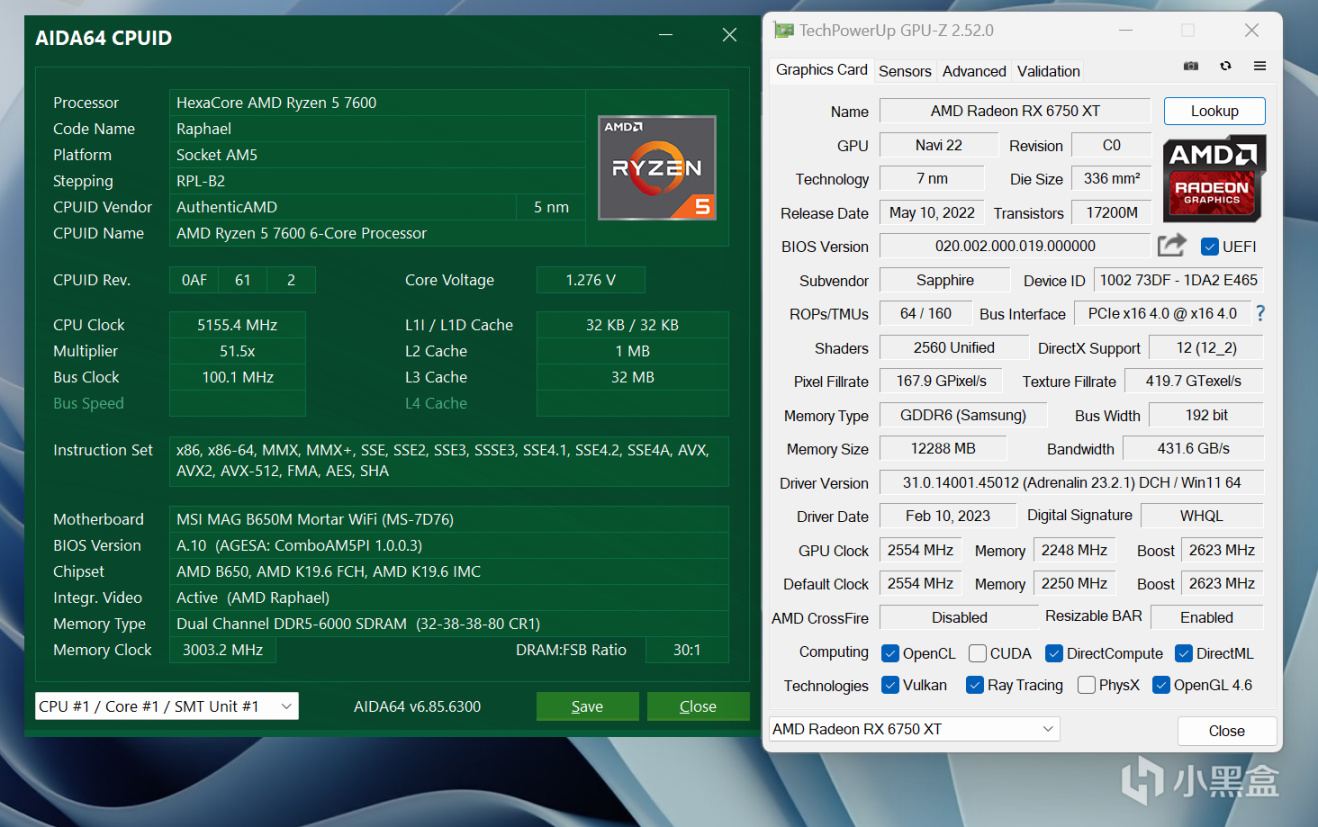
Task: Switch to the Validation tab
Action: pos(1048,71)
